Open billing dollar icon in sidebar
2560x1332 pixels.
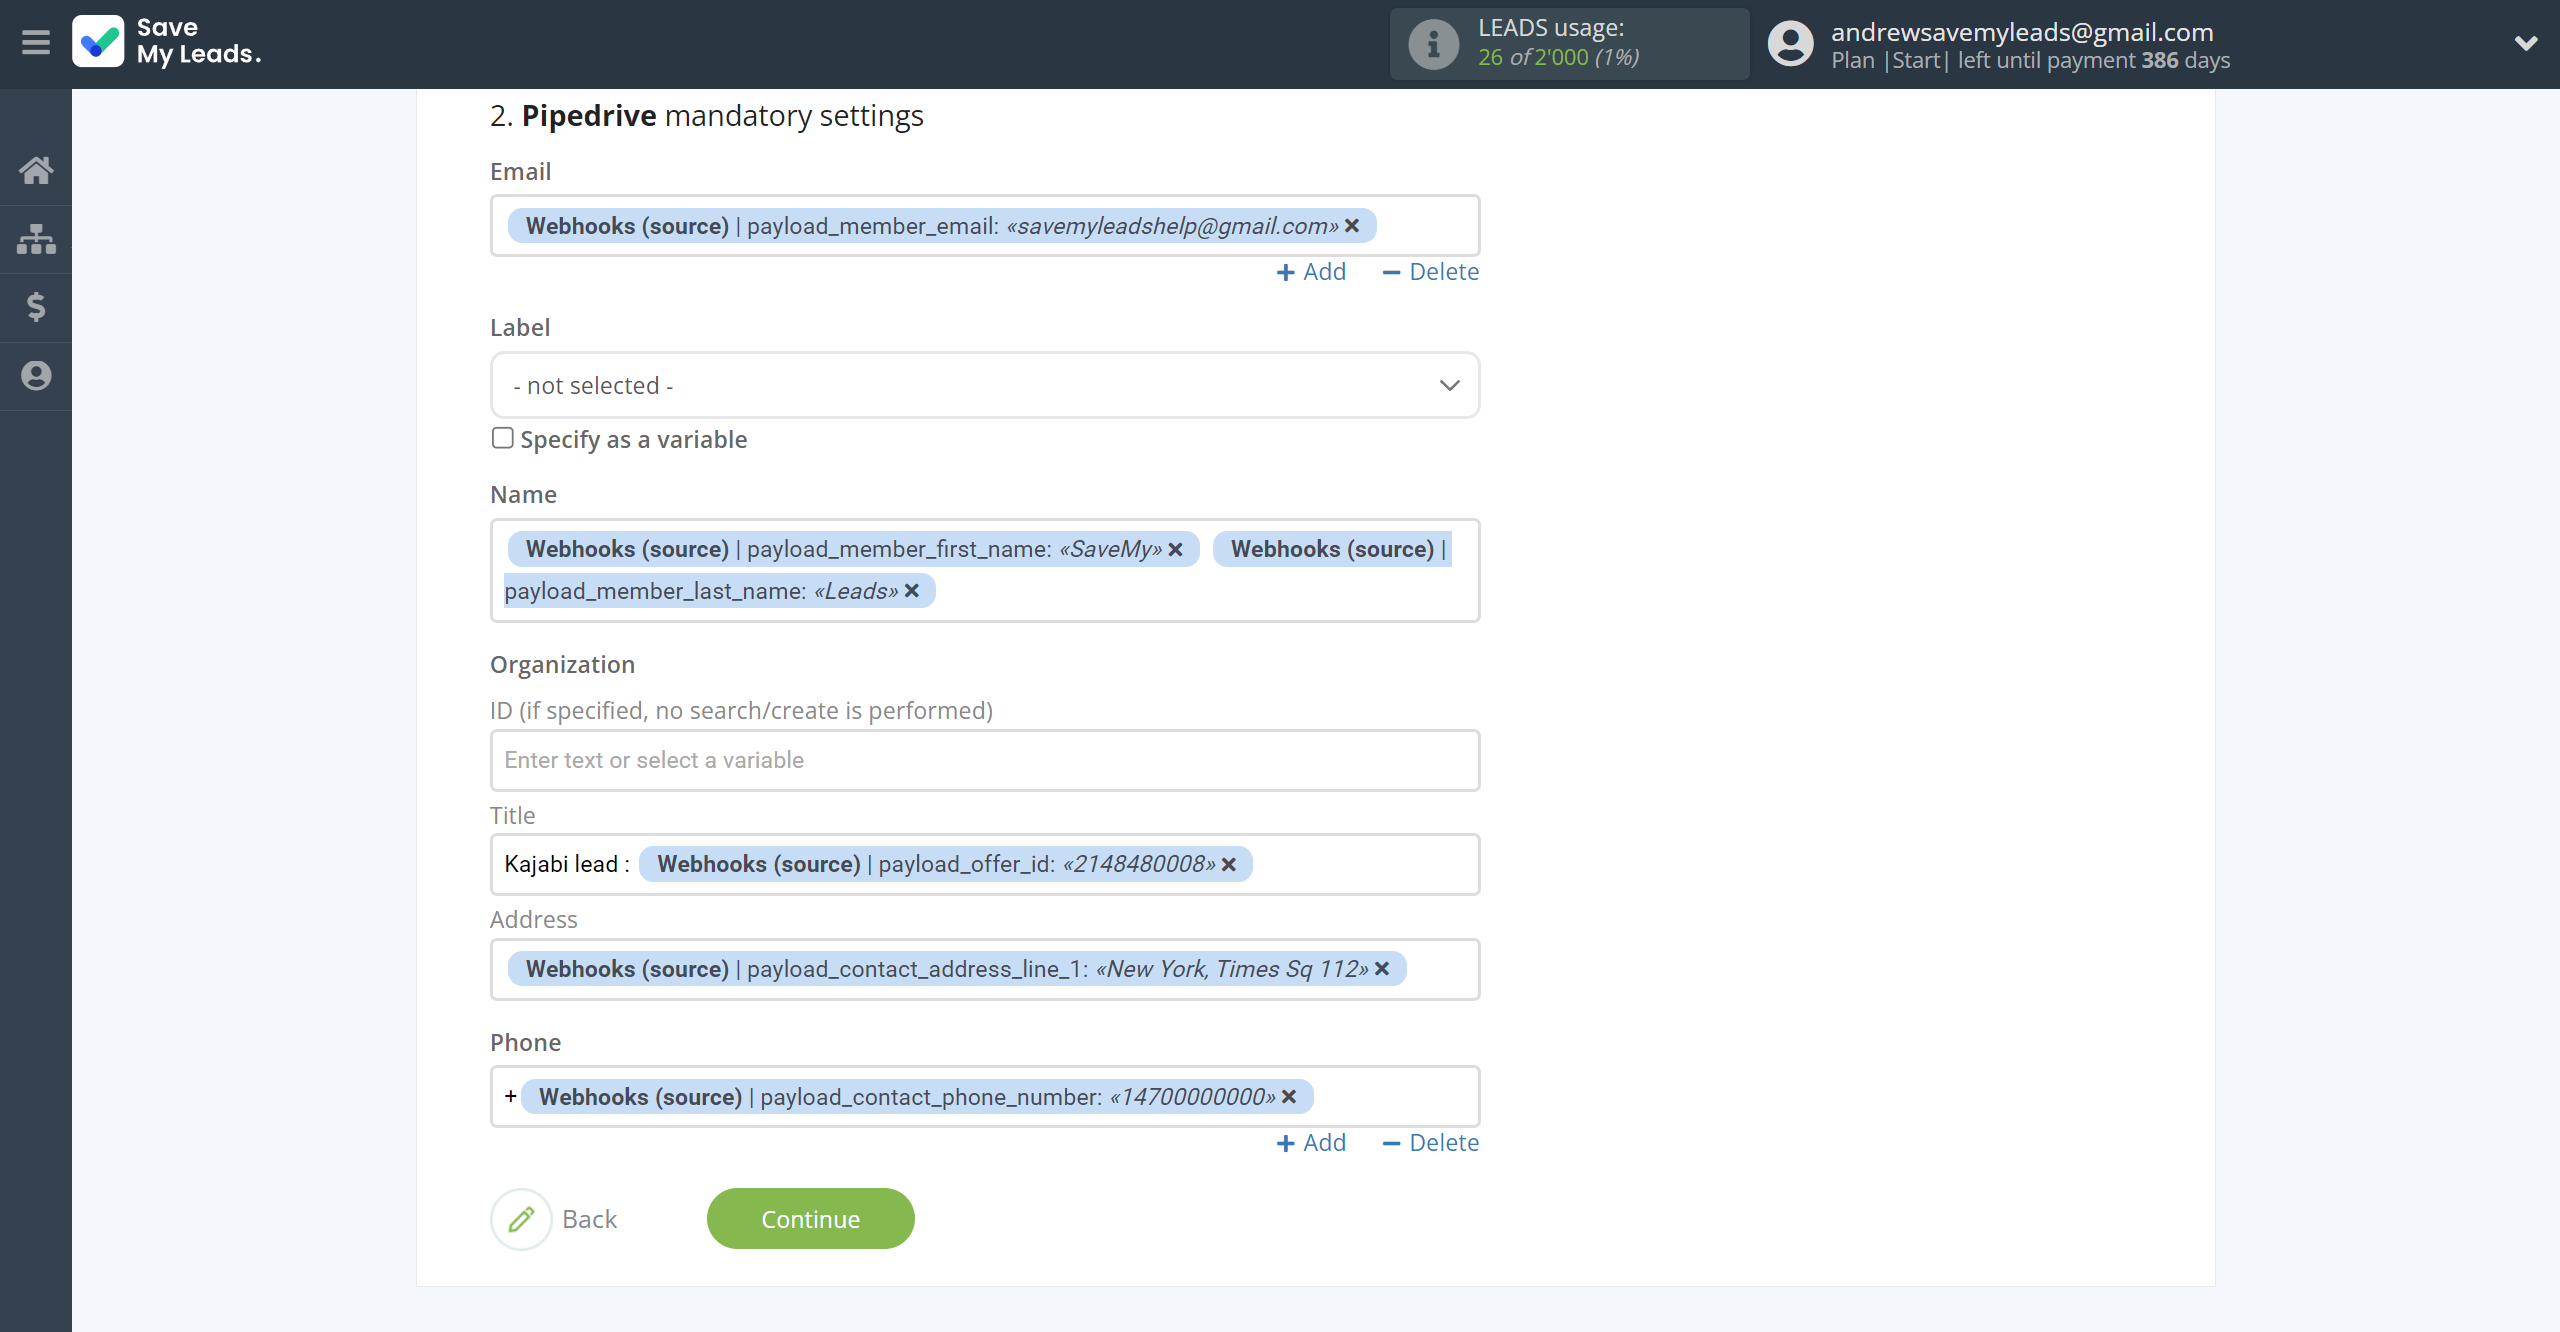(x=36, y=307)
